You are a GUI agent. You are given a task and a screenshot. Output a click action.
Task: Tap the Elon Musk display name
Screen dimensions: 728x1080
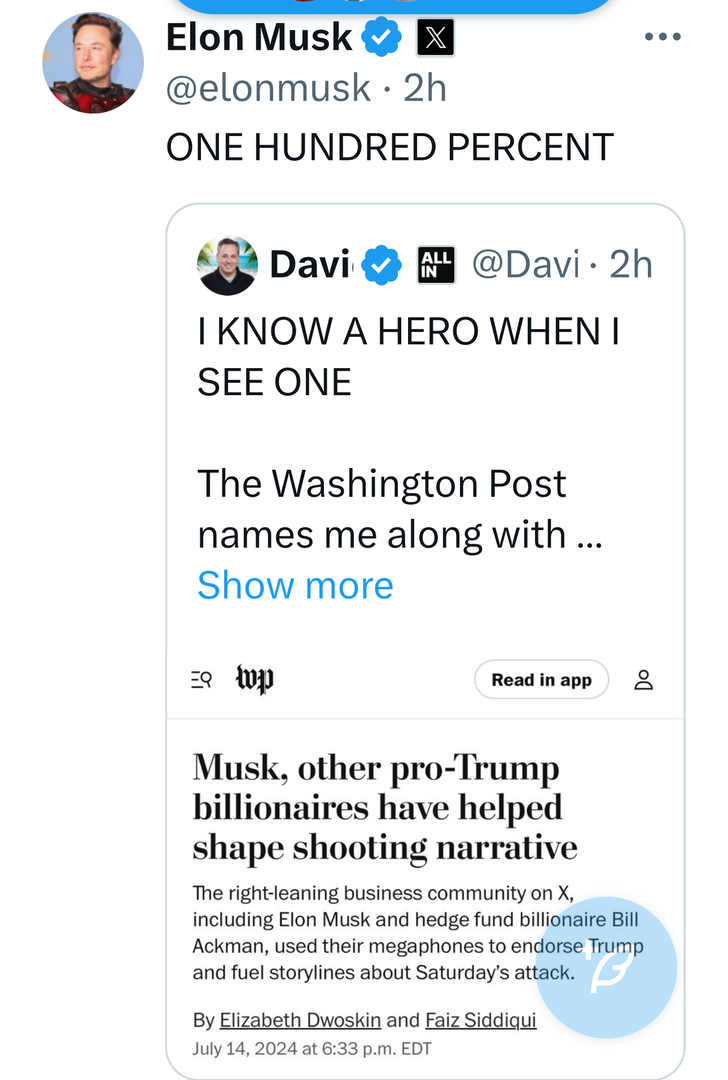[258, 38]
